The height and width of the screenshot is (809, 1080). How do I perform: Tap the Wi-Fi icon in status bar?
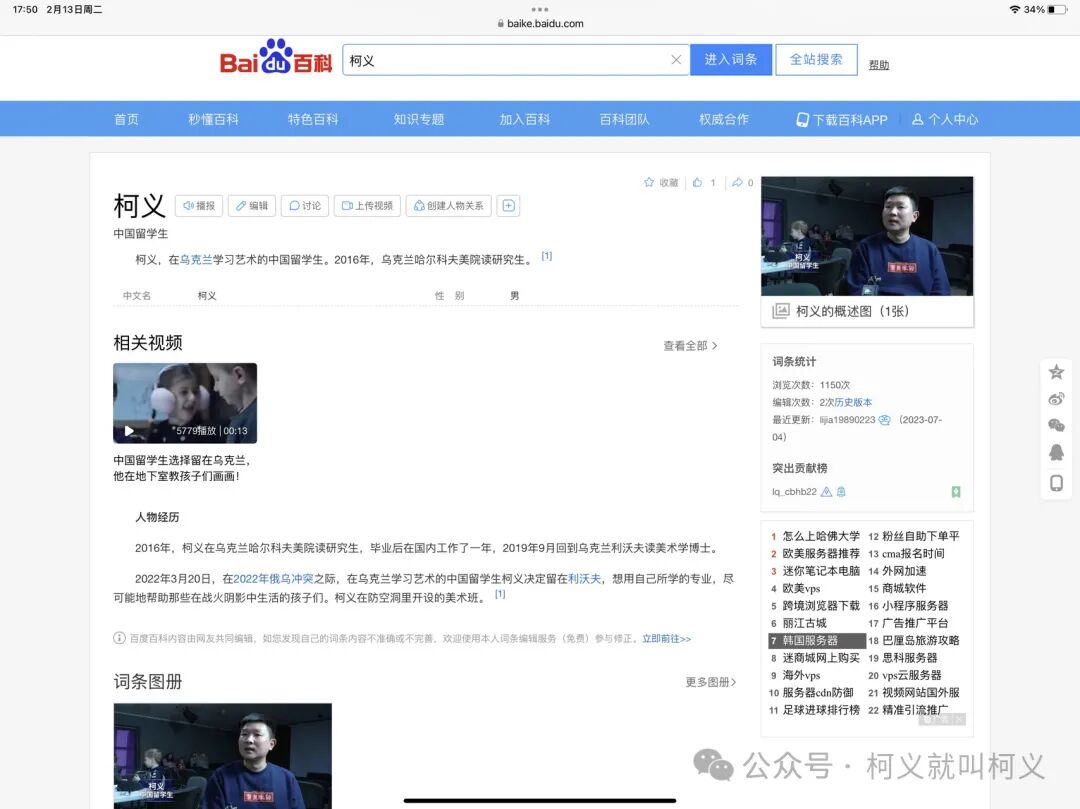coord(1015,9)
